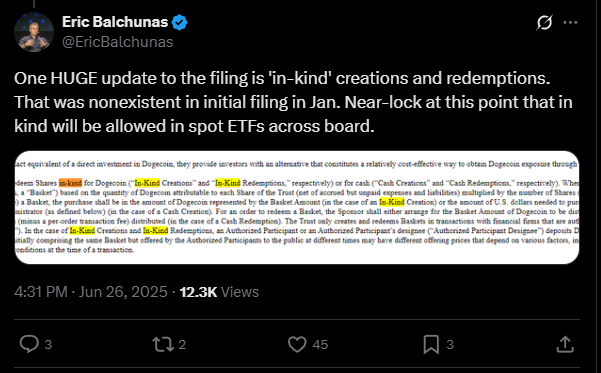Image resolution: width=601 pixels, height=373 pixels.
Task: Open Eric Balchunas profile avatar photo
Action: 34,32
